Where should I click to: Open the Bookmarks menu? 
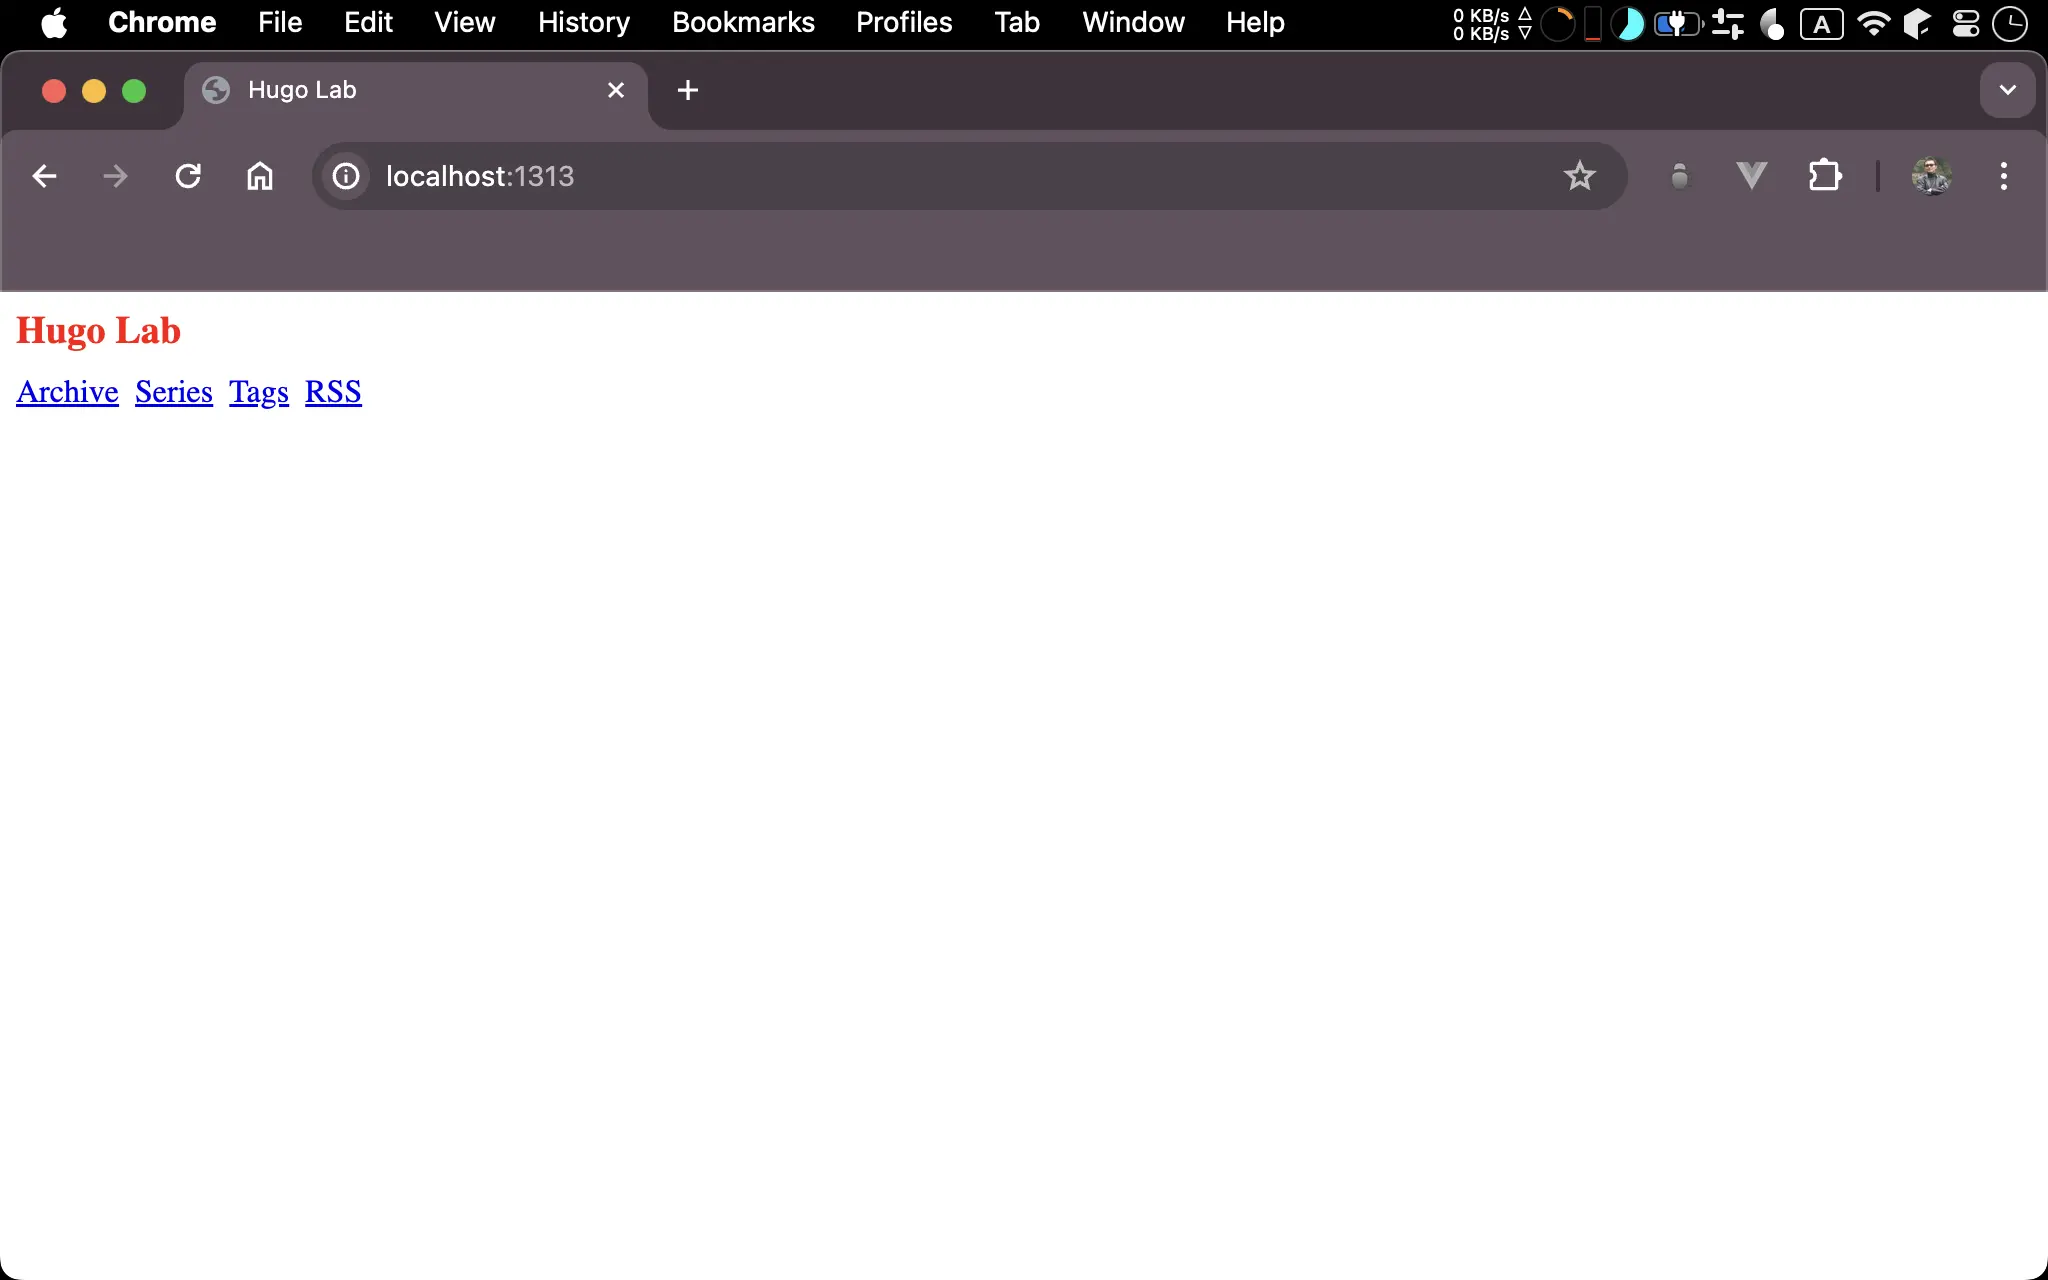tap(743, 23)
